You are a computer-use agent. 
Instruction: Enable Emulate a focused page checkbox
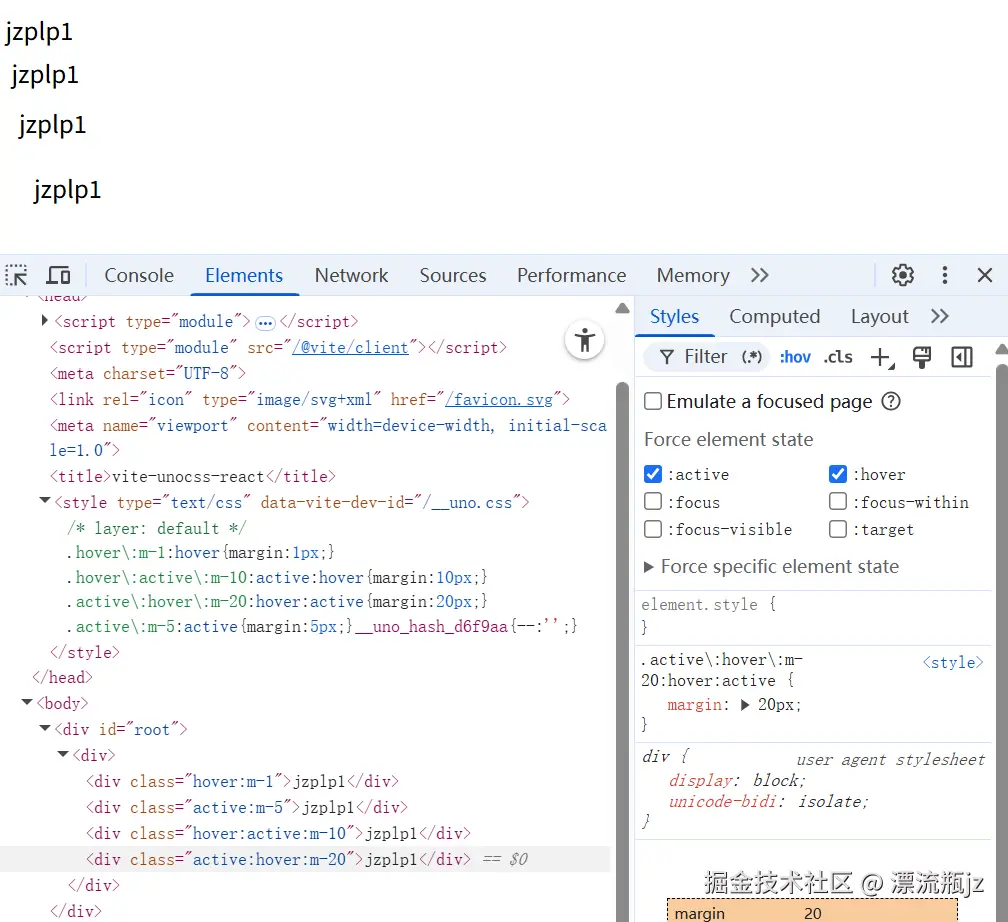coord(652,401)
